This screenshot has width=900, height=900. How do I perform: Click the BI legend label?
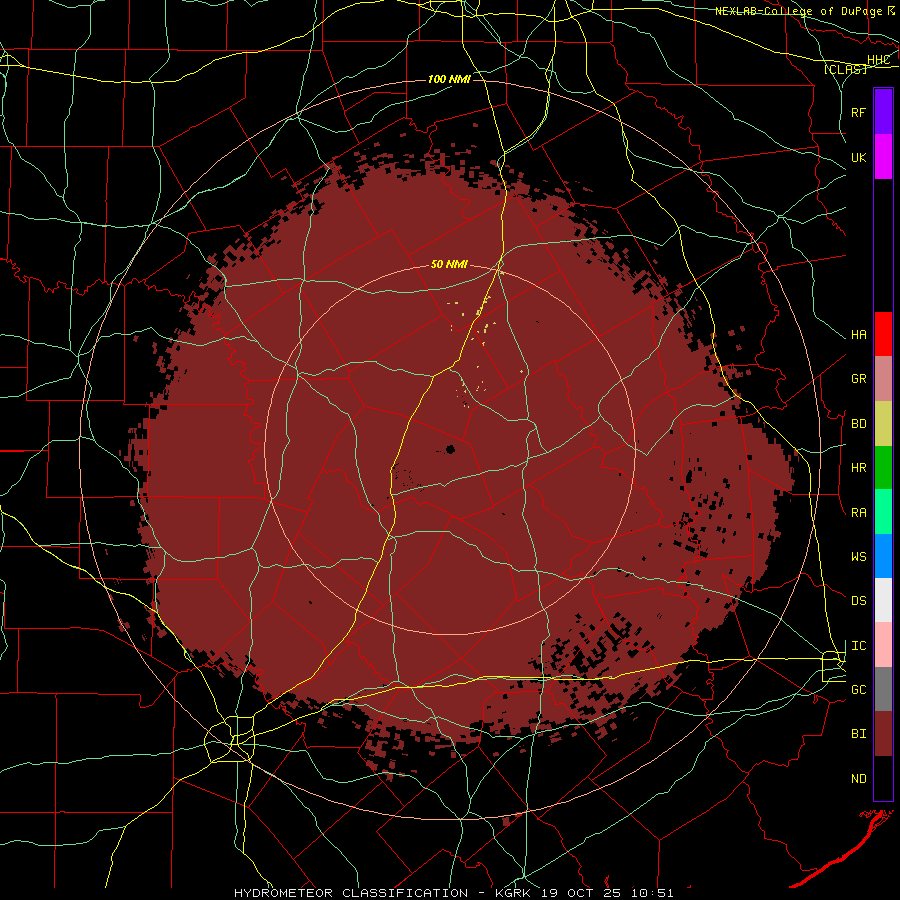pyautogui.click(x=858, y=734)
